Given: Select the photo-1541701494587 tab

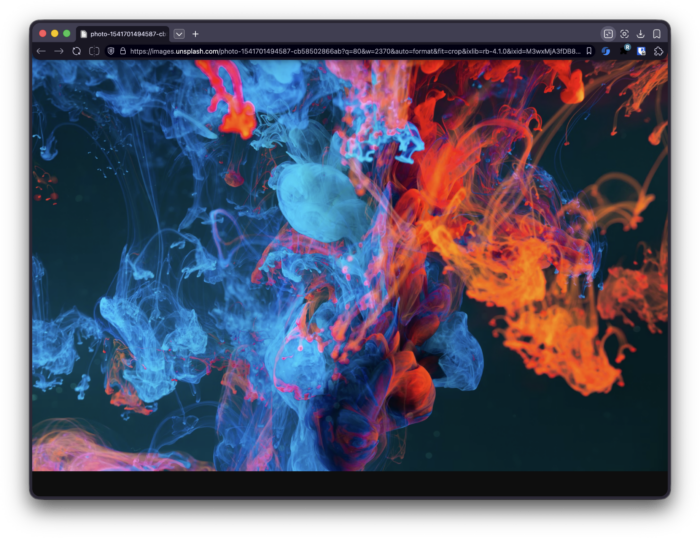Looking at the screenshot, I should pos(124,34).
